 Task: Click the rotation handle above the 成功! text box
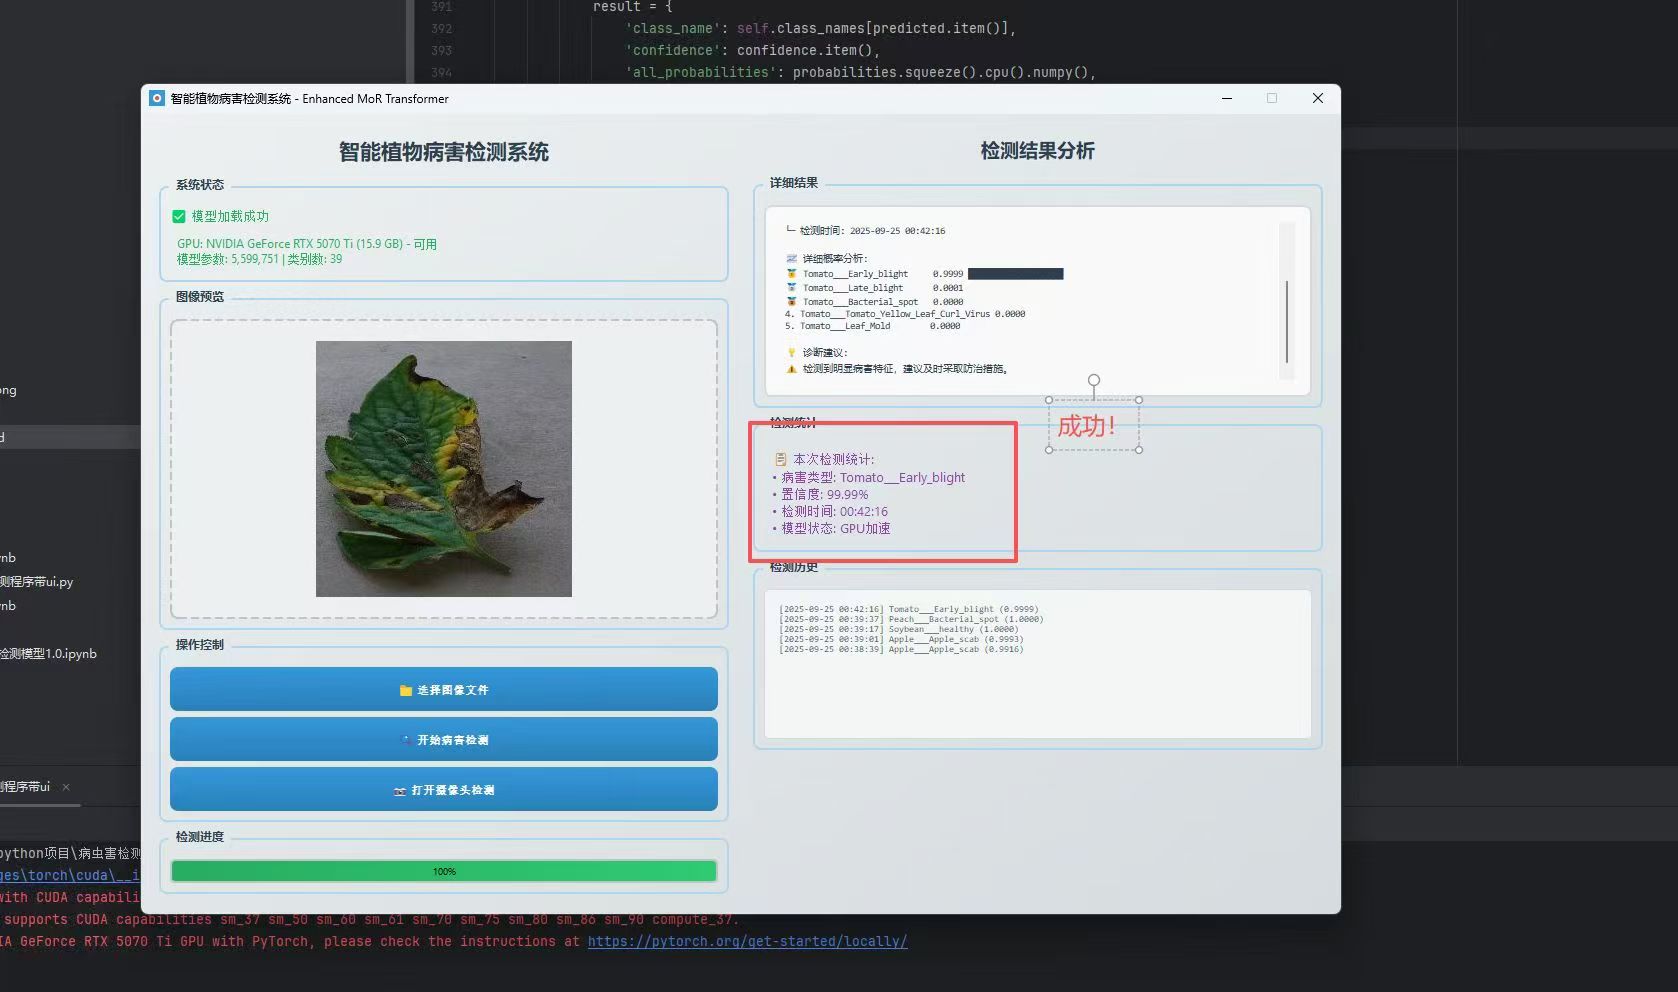(x=1094, y=381)
